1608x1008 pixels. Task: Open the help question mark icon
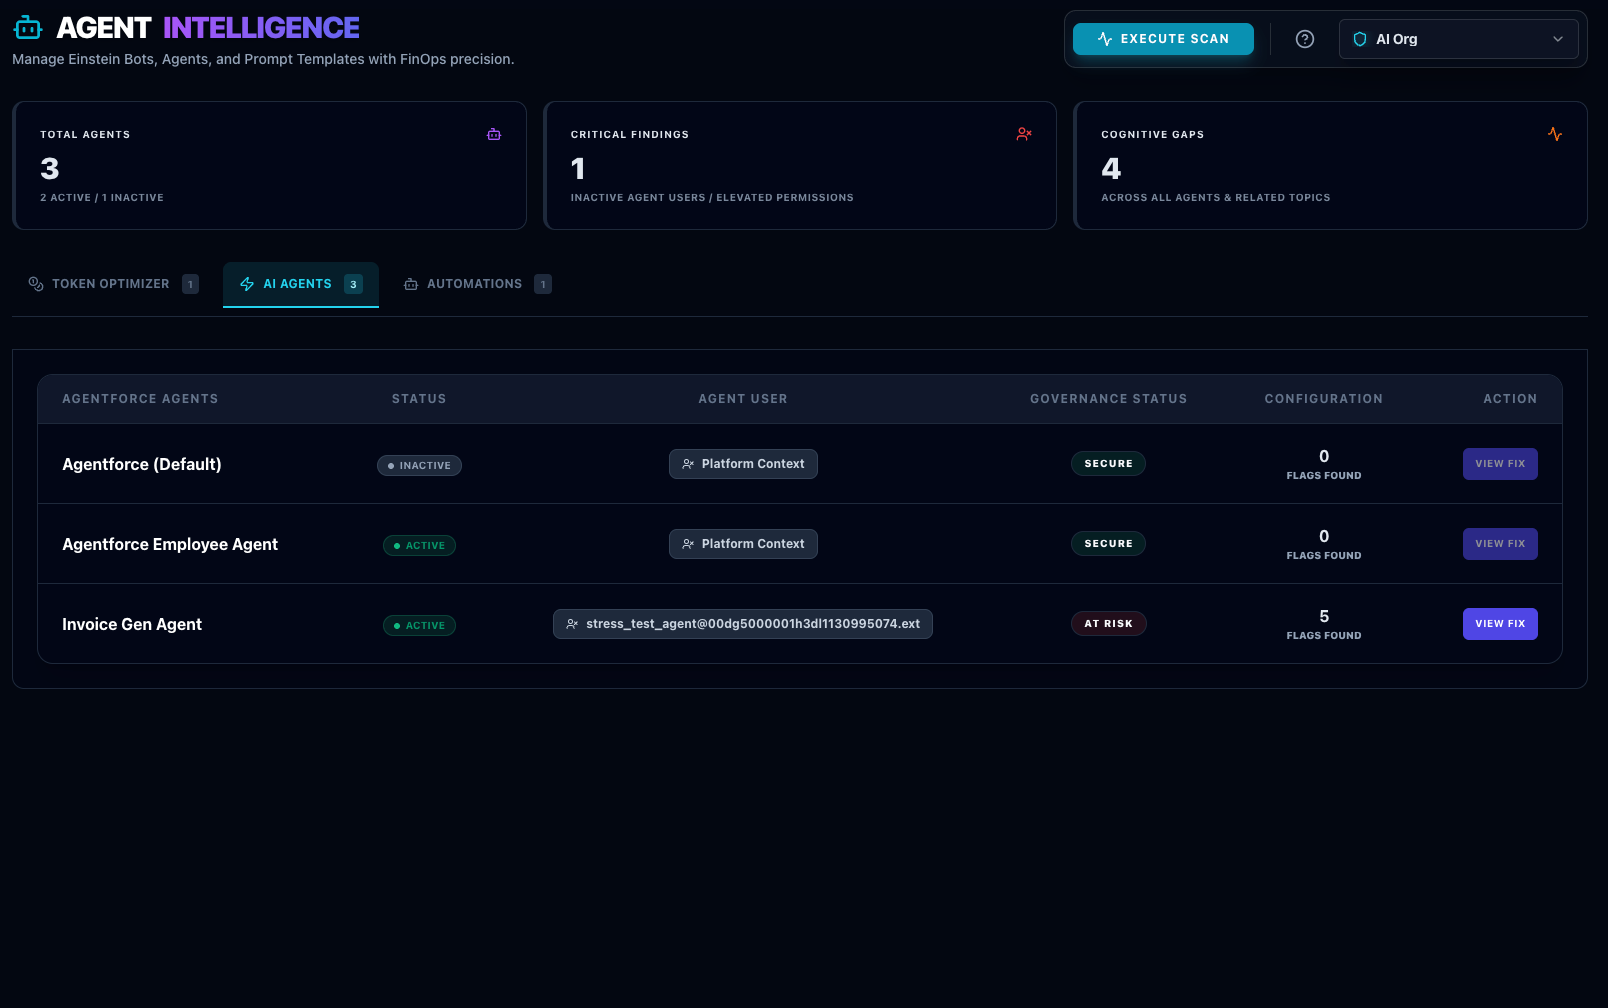pyautogui.click(x=1305, y=39)
